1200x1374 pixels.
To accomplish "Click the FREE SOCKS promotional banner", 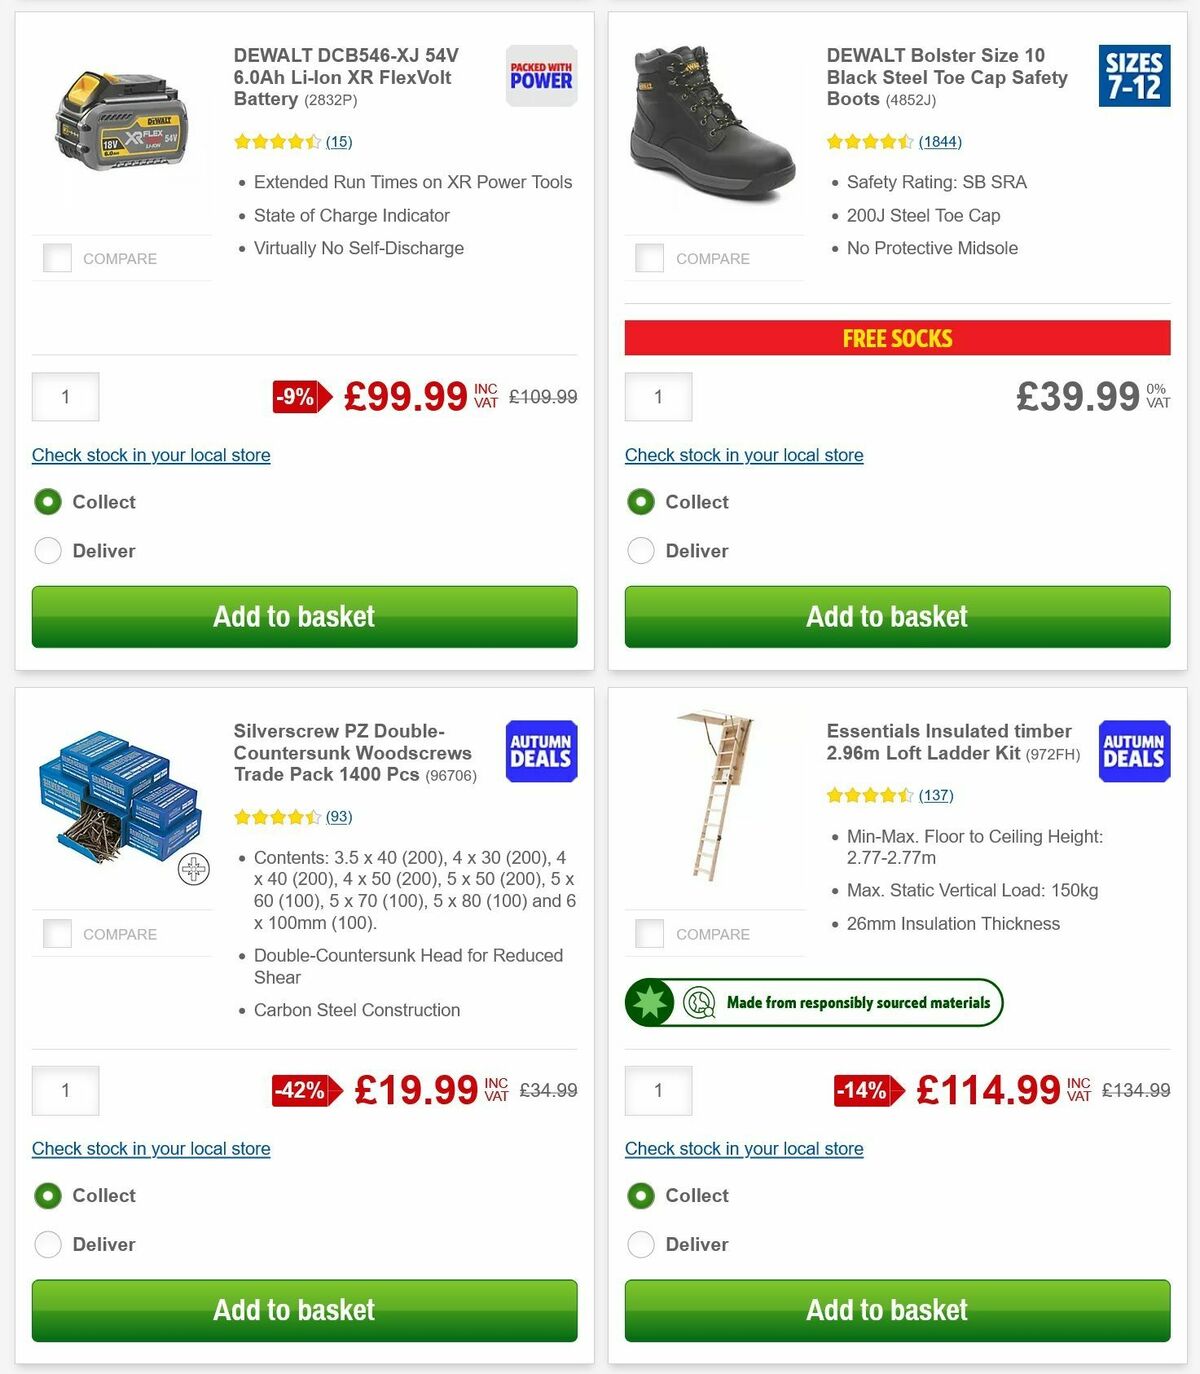I will pyautogui.click(x=897, y=338).
